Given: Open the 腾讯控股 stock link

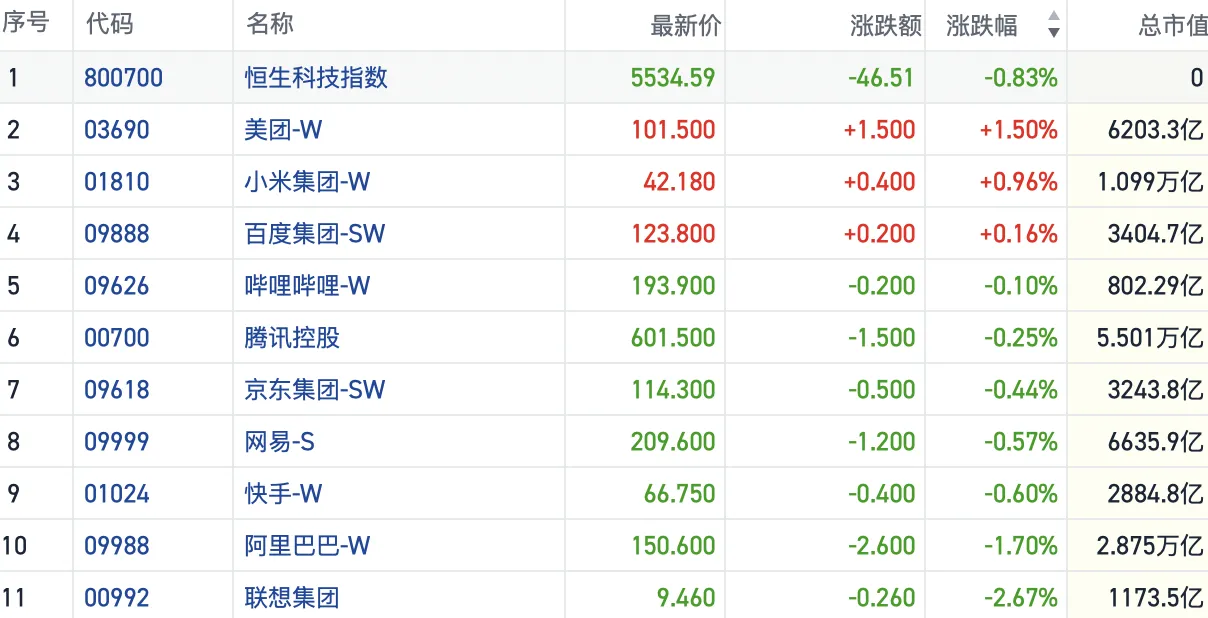Looking at the screenshot, I should (292, 337).
